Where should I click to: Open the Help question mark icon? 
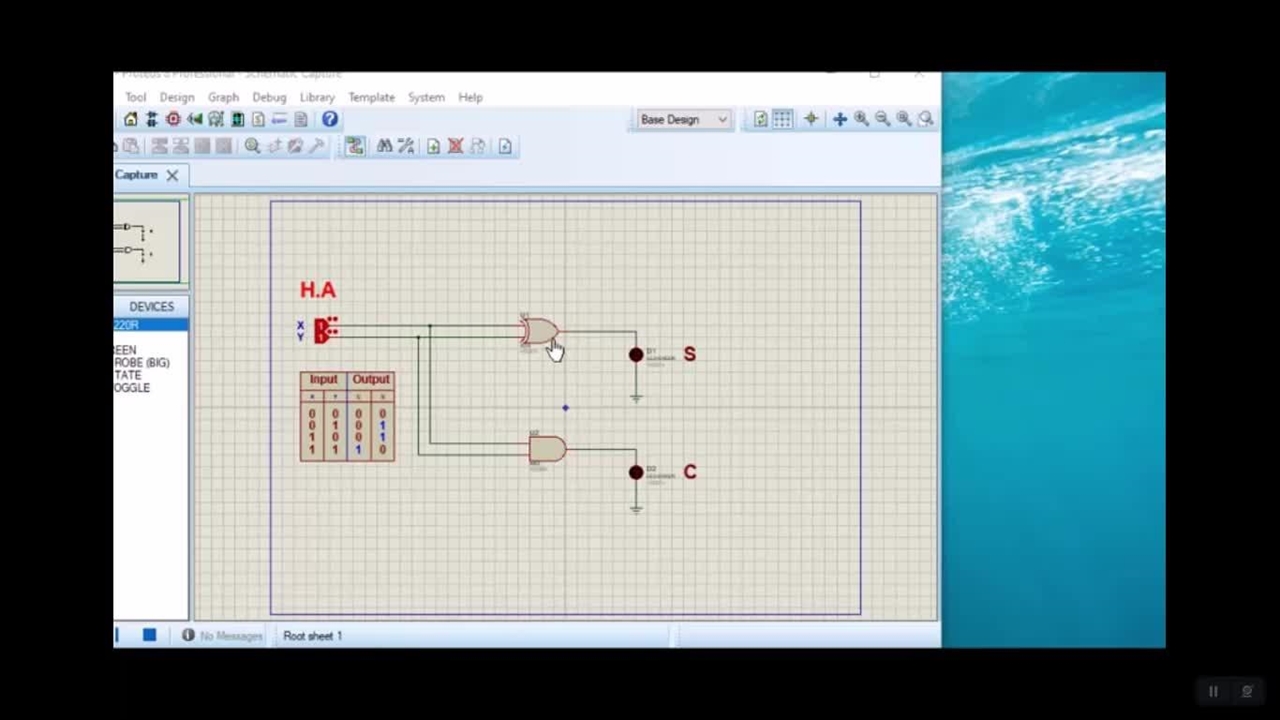[329, 119]
